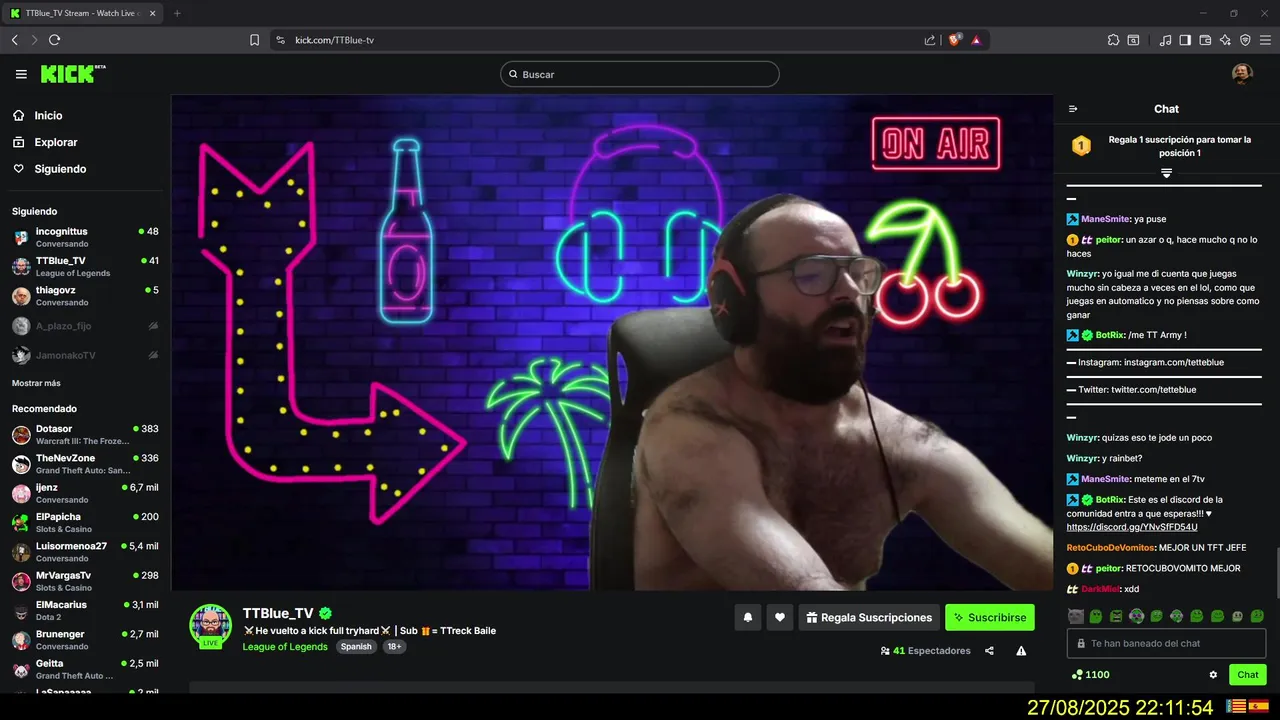Screen dimensions: 1280x720
Task: Go back in browser history
Action: coord(14,40)
